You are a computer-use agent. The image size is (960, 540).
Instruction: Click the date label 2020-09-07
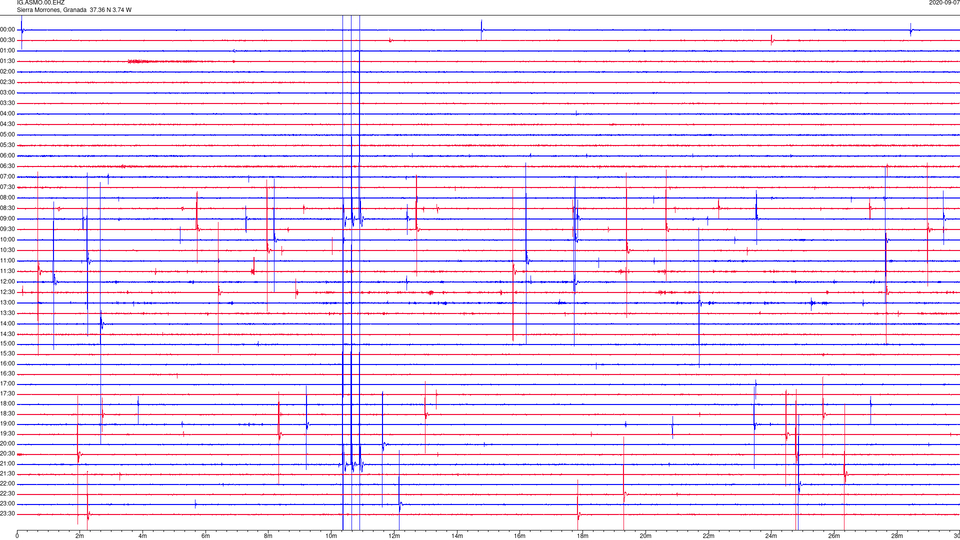pyautogui.click(x=945, y=3)
